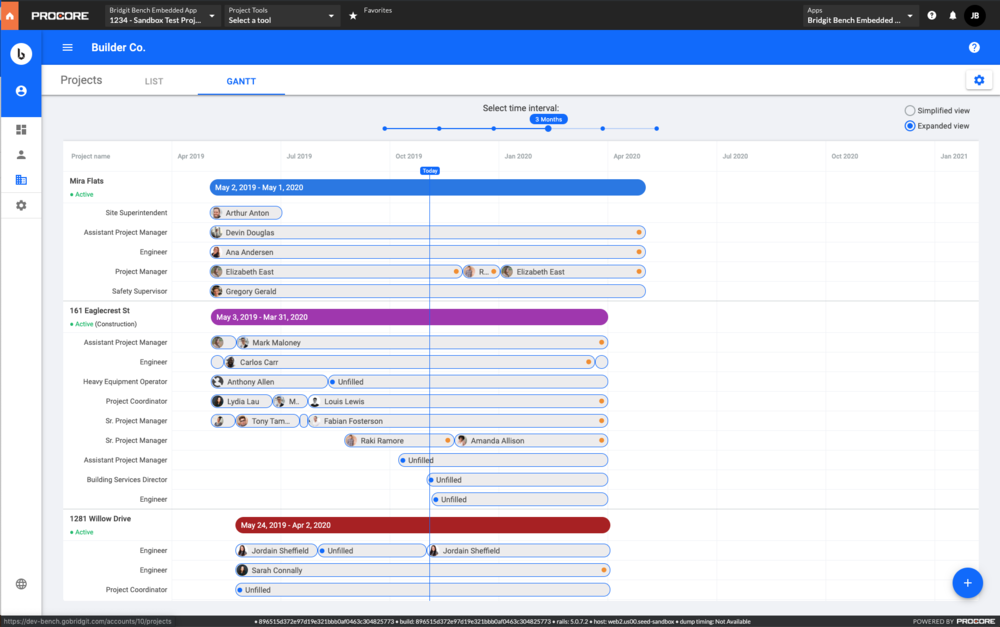The height and width of the screenshot is (627, 1000).
Task: Click the Mira Flats May 2, 2019 - May 1, 2020 bar
Action: pyautogui.click(x=427, y=188)
